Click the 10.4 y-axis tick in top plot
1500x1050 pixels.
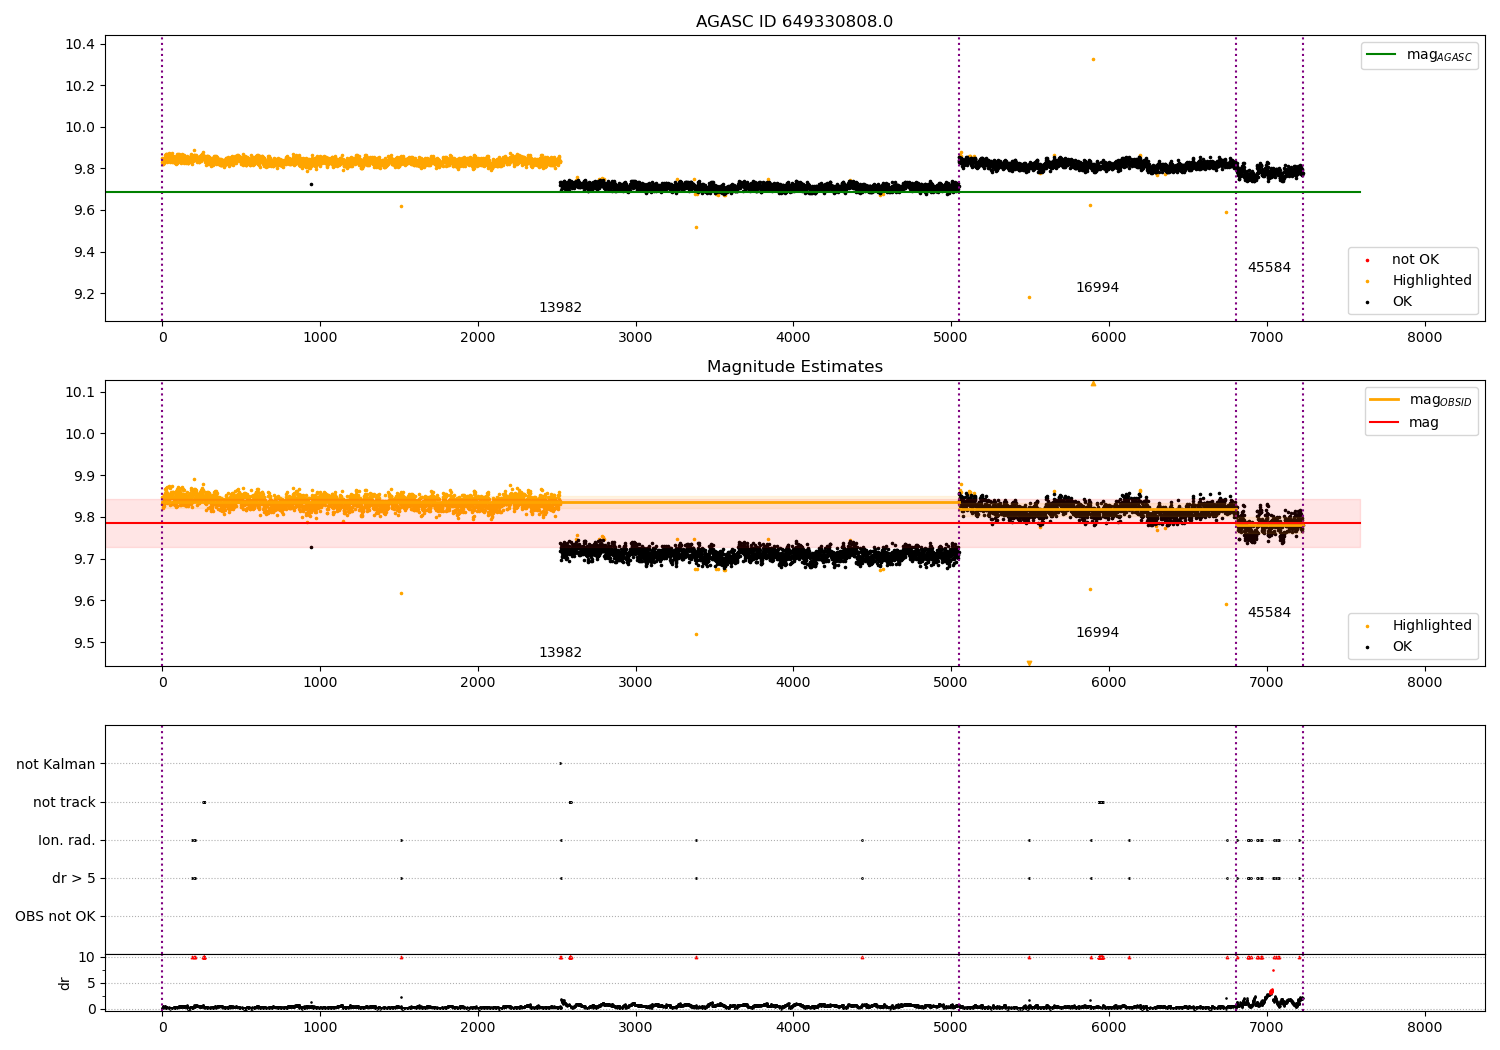pyautogui.click(x=80, y=44)
